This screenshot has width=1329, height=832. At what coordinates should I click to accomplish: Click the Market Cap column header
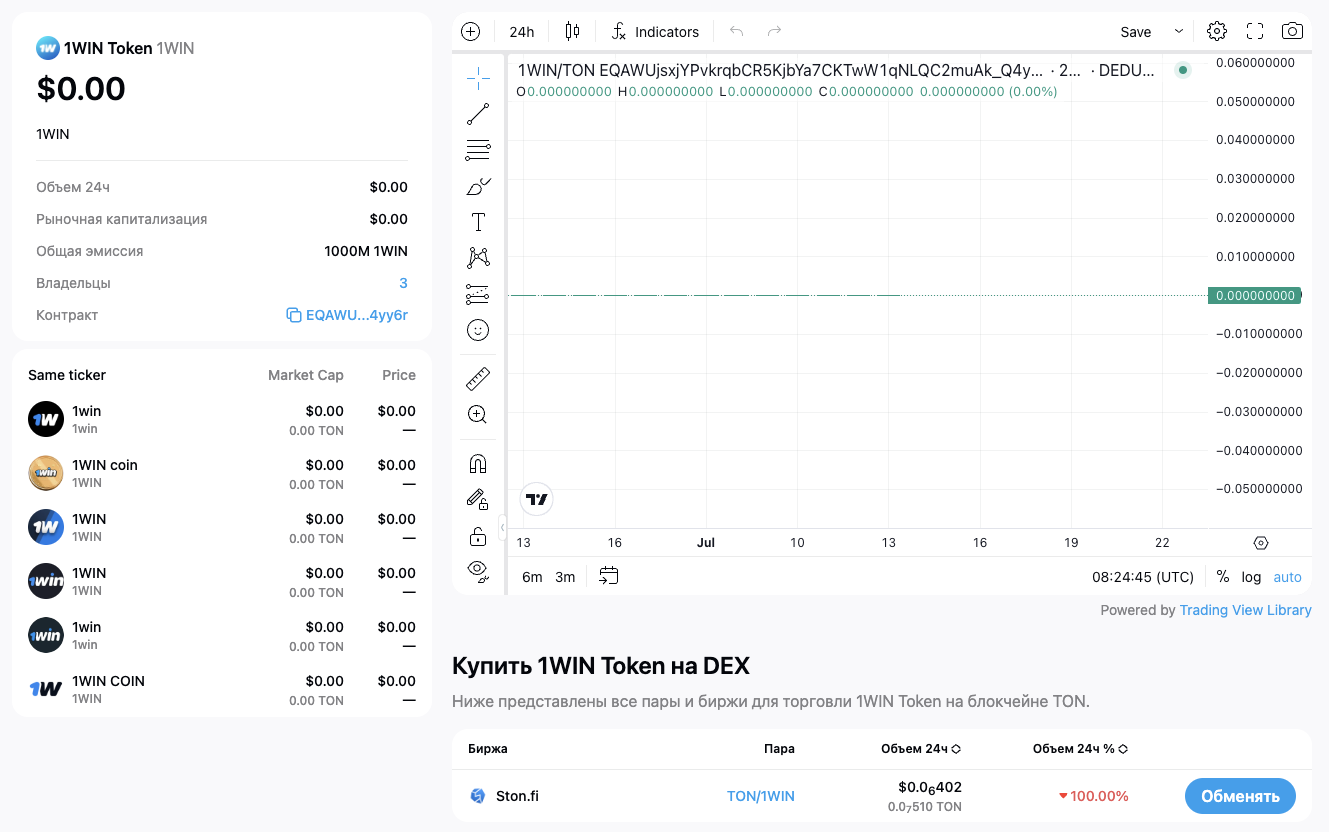tap(306, 375)
